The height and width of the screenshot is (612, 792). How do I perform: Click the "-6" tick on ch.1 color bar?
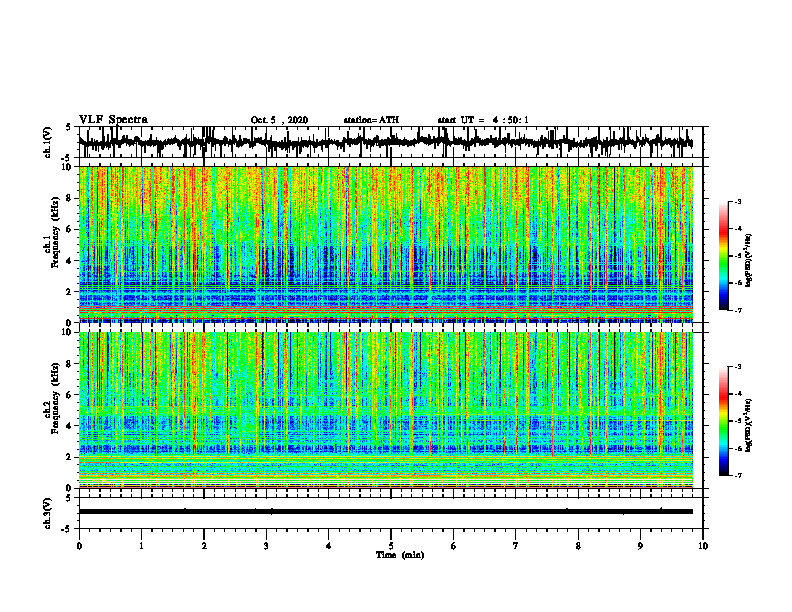(738, 283)
